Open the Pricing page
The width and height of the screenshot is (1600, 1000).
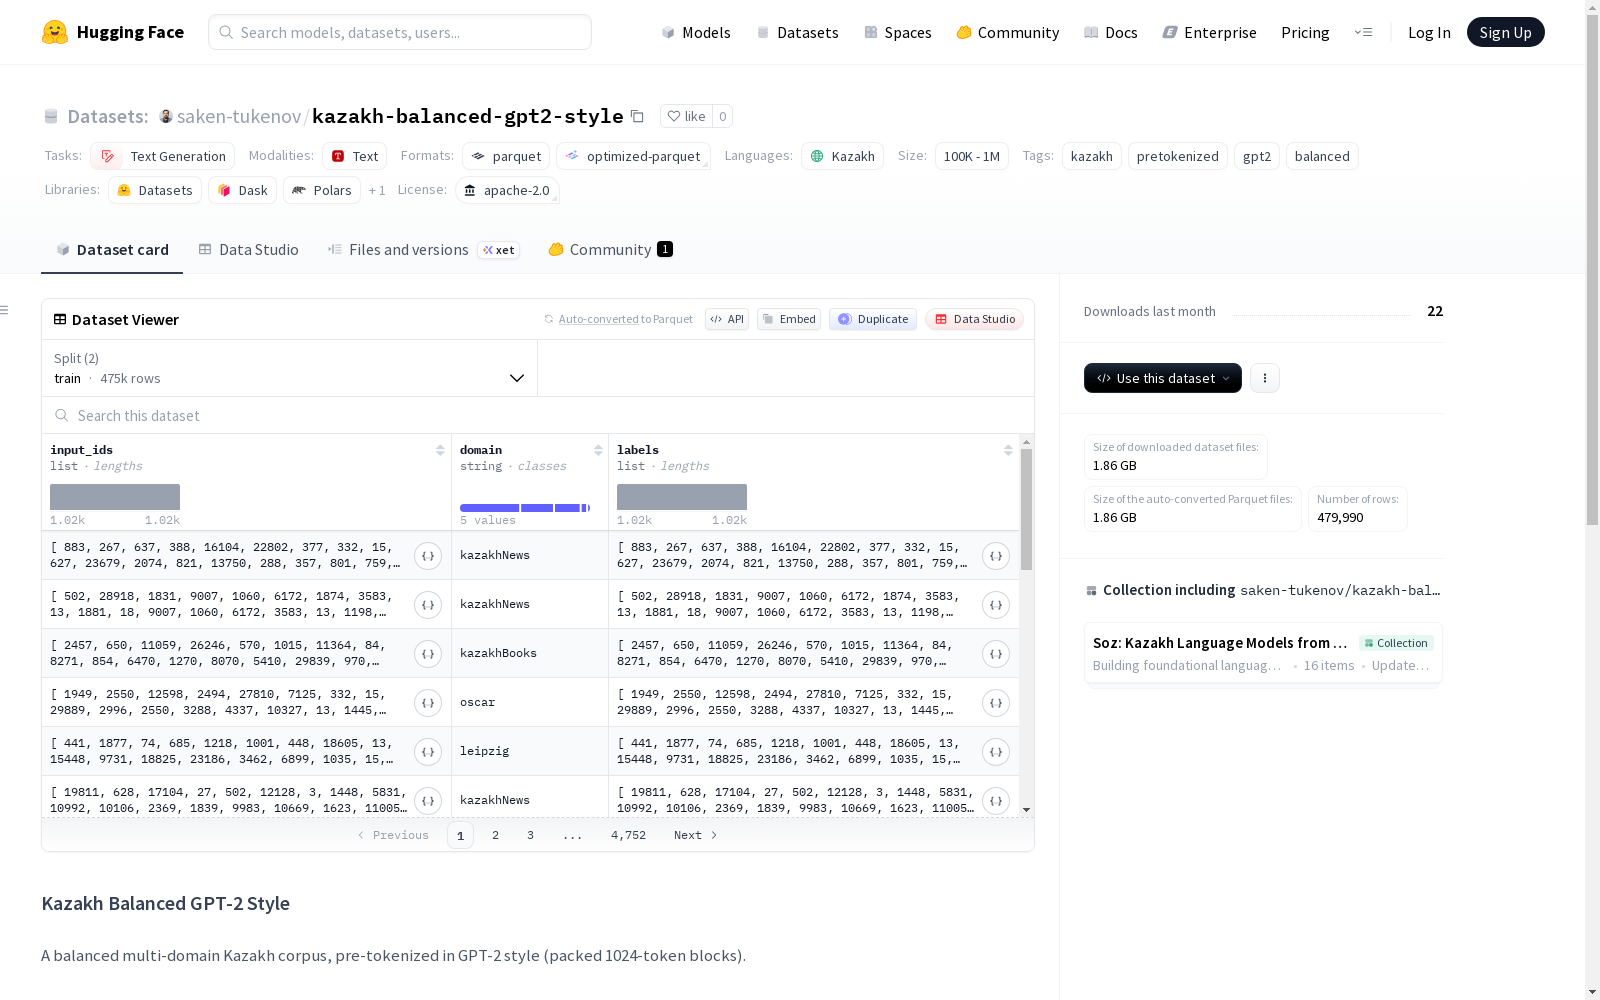click(1305, 32)
